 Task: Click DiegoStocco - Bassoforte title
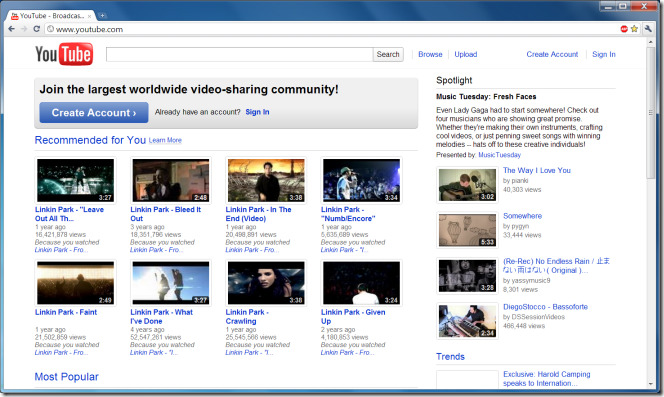click(x=545, y=307)
